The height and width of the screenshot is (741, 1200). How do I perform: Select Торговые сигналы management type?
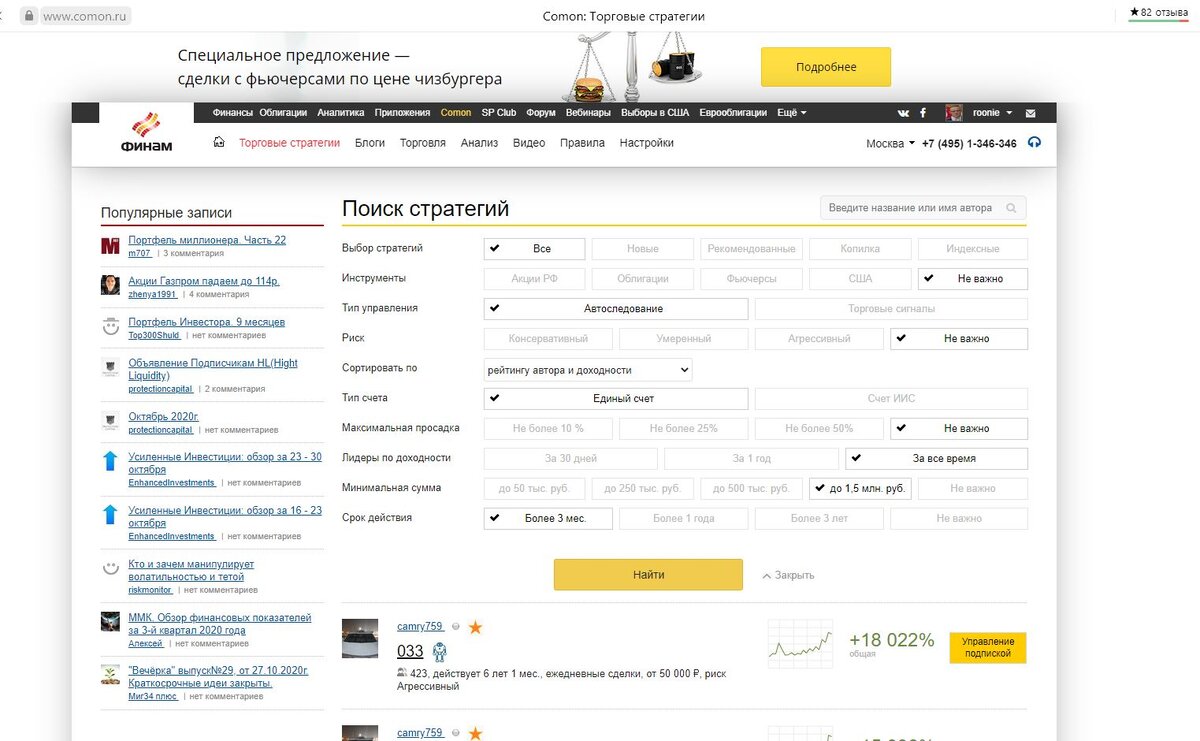click(x=891, y=309)
